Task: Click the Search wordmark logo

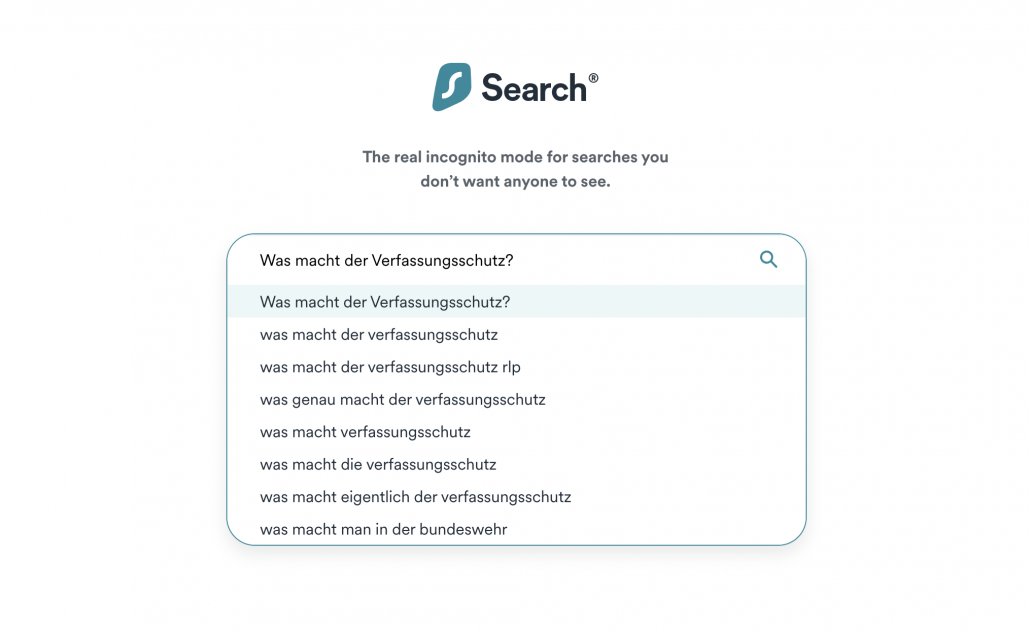Action: tap(535, 88)
